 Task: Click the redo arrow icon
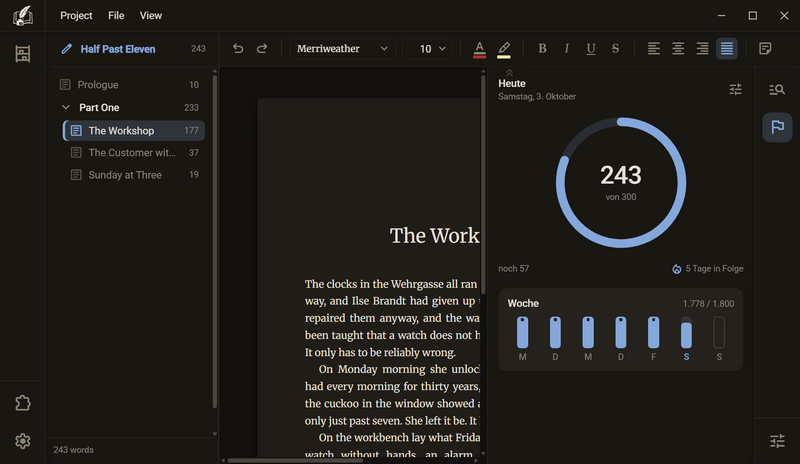click(x=262, y=48)
